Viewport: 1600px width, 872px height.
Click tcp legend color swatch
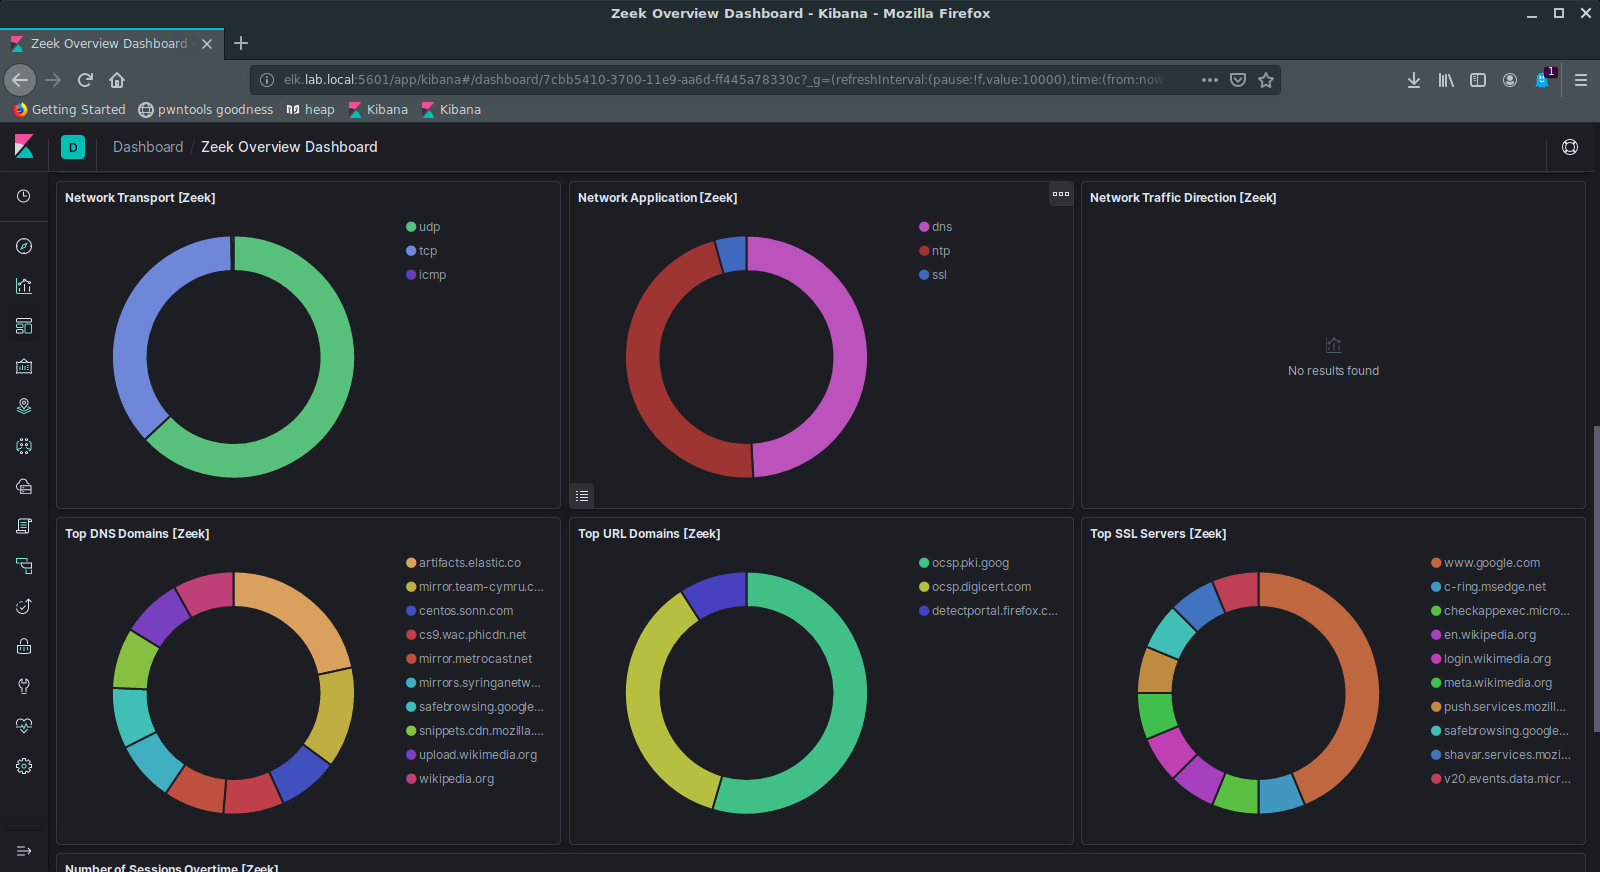(411, 251)
